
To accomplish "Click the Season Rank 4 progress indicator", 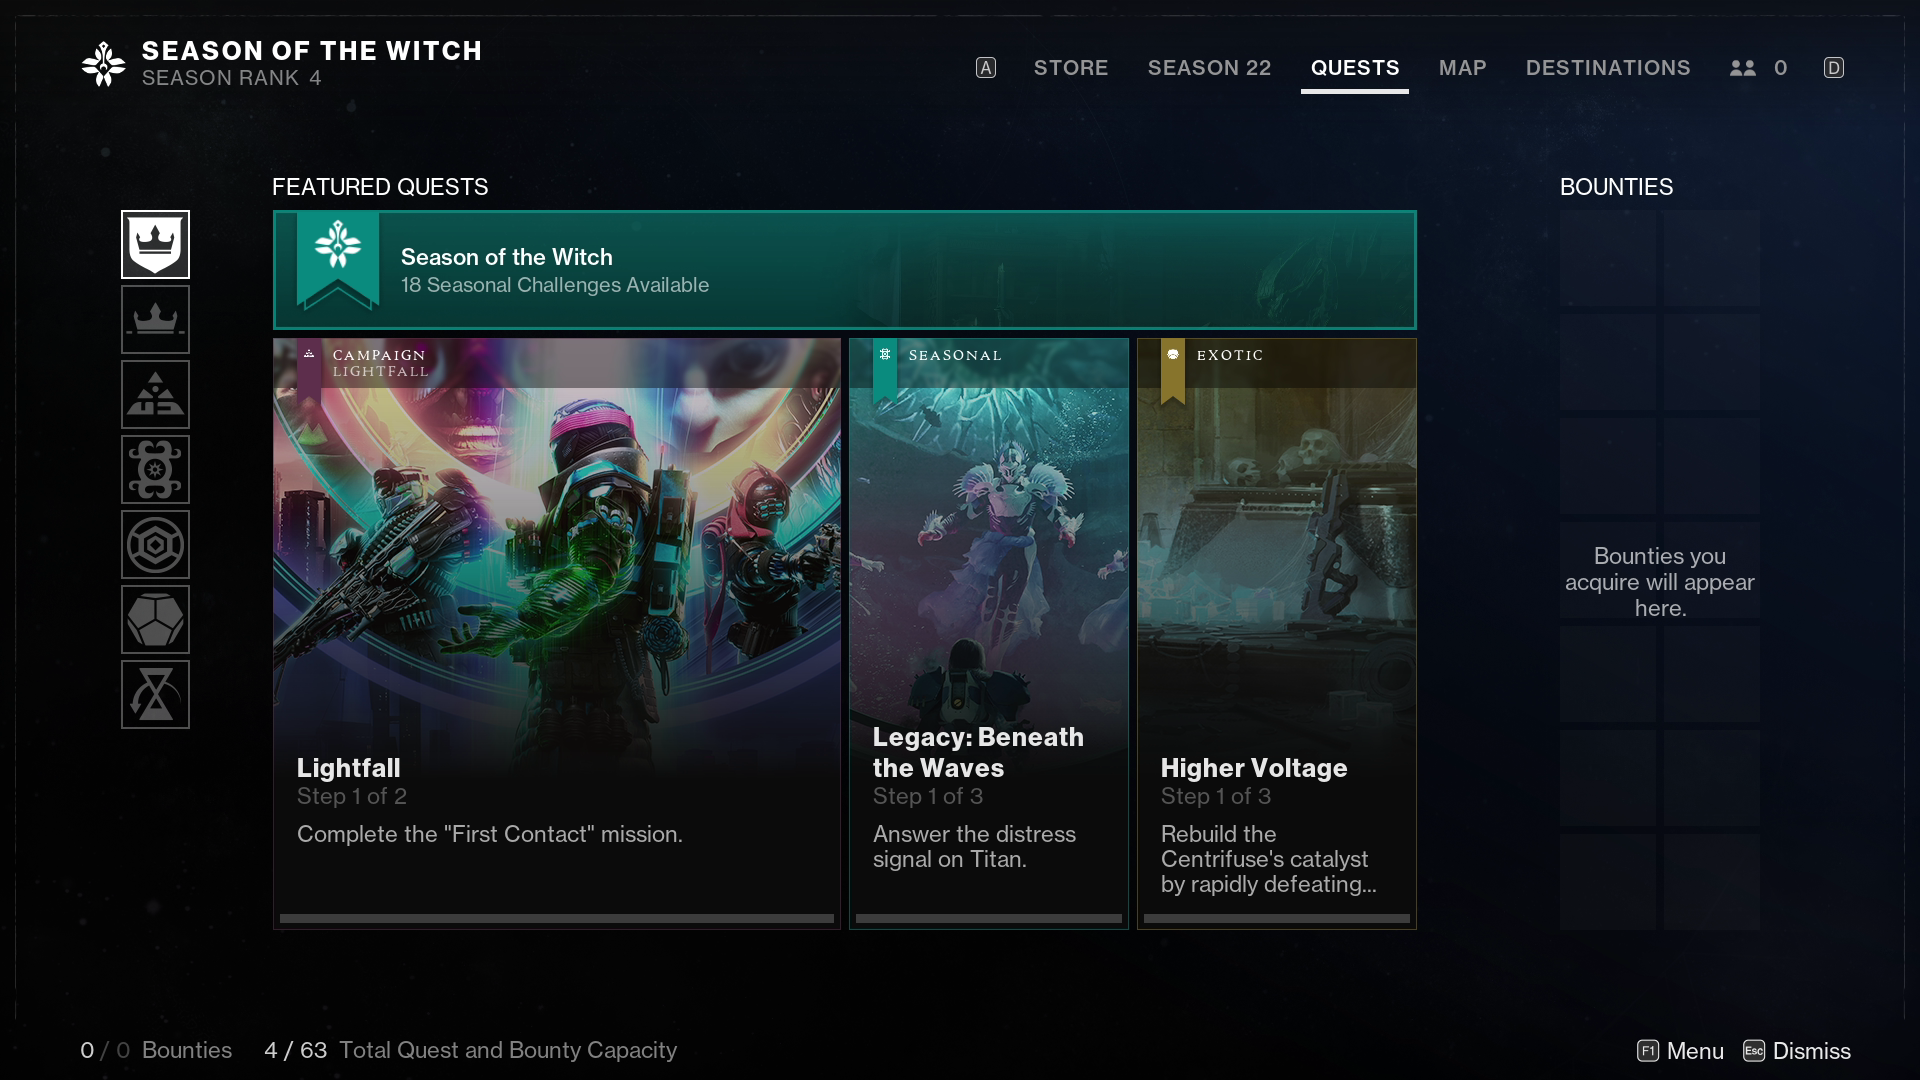I will 231,76.
